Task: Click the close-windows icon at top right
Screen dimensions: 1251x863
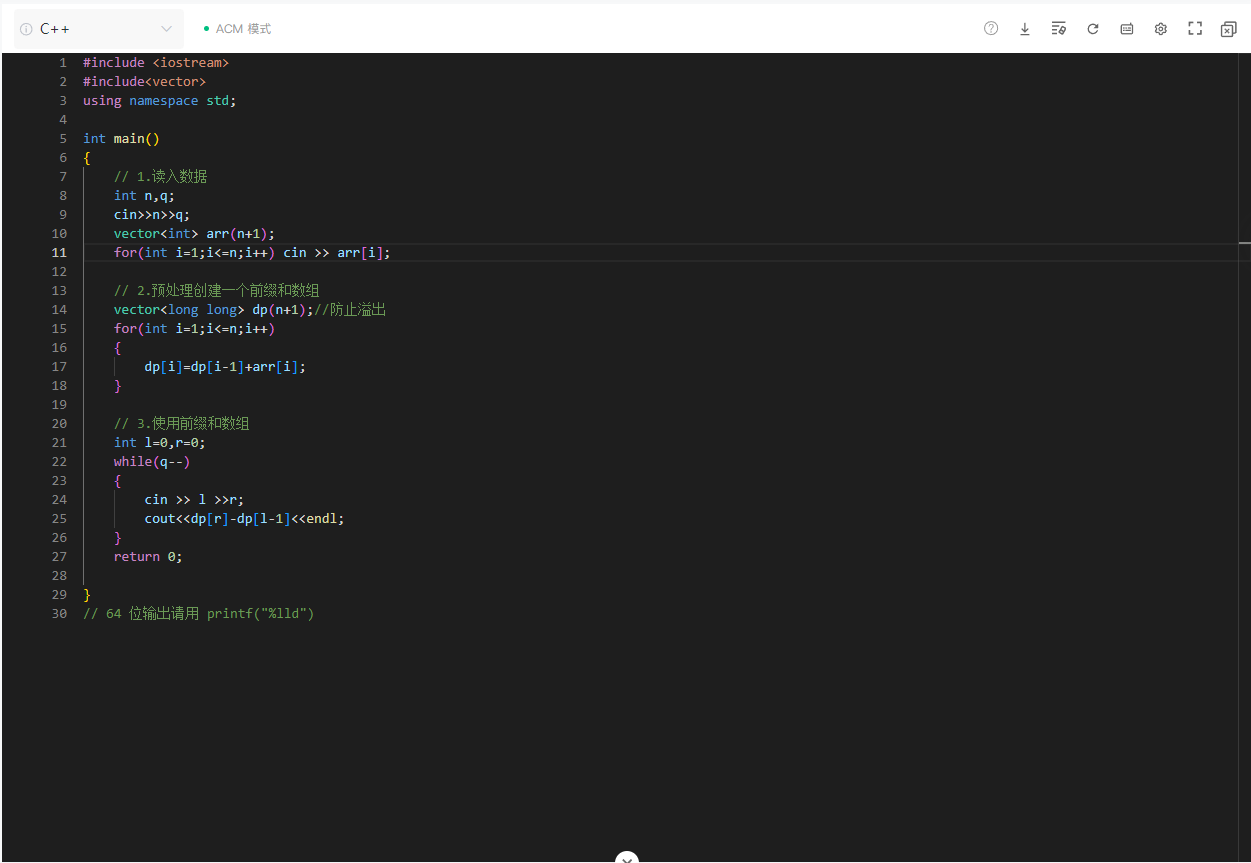Action: [1229, 29]
